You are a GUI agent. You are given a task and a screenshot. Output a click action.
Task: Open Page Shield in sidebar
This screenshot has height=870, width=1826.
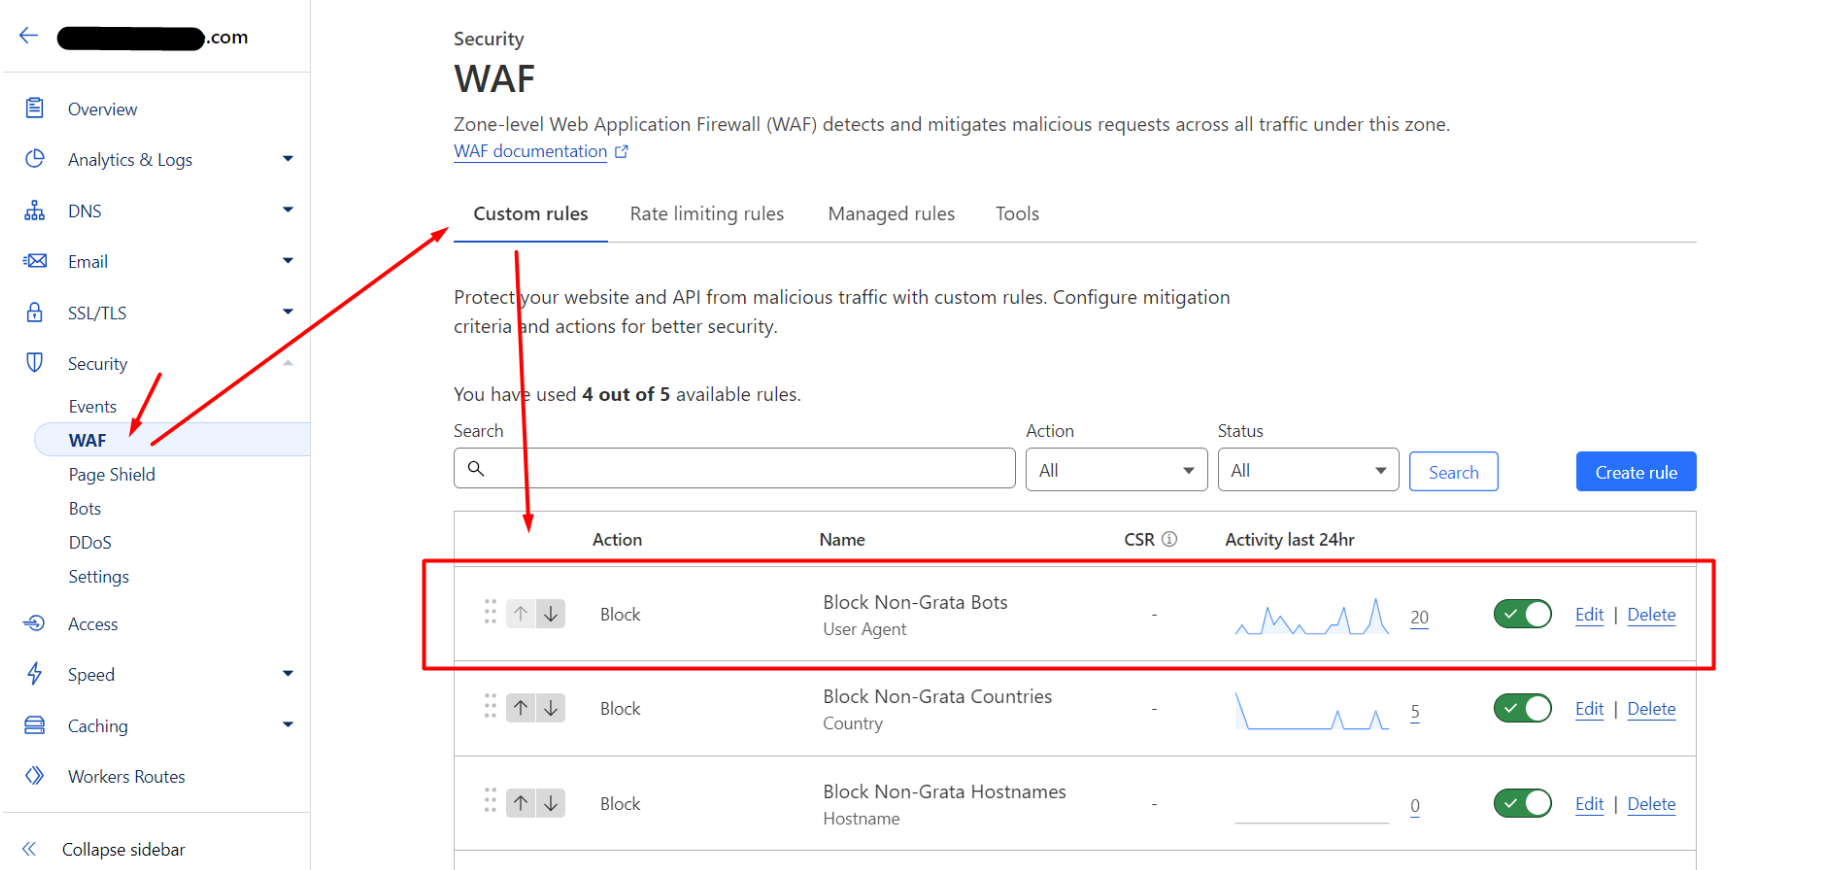[x=112, y=474]
